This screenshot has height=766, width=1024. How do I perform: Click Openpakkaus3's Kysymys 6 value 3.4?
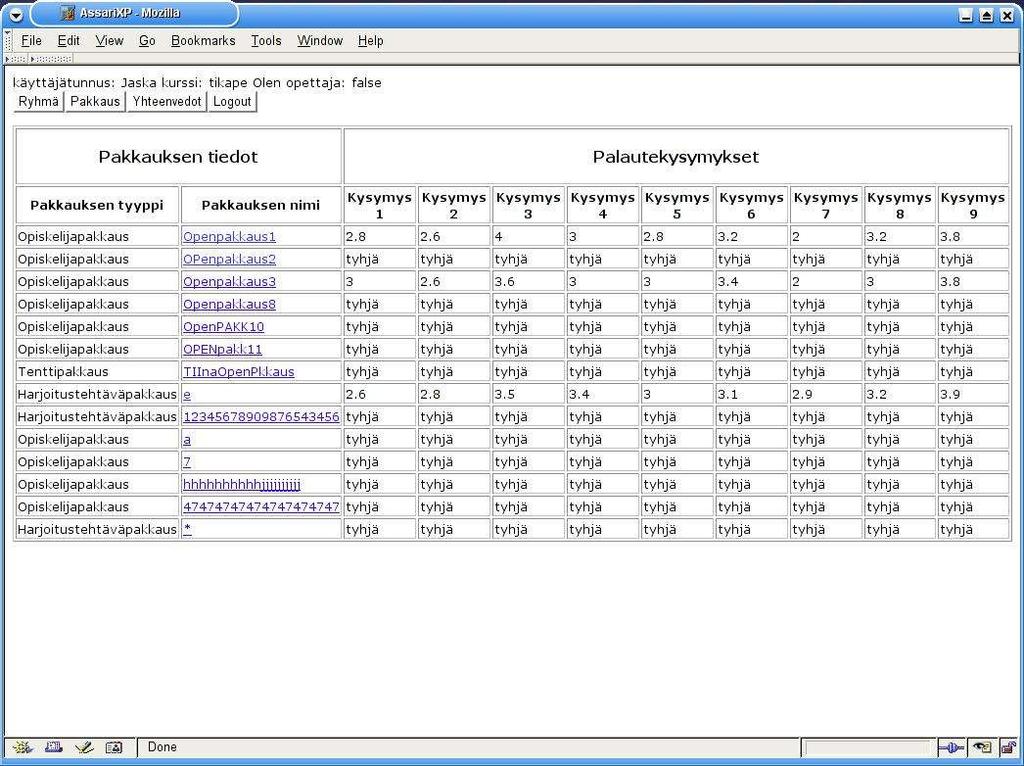tap(728, 281)
